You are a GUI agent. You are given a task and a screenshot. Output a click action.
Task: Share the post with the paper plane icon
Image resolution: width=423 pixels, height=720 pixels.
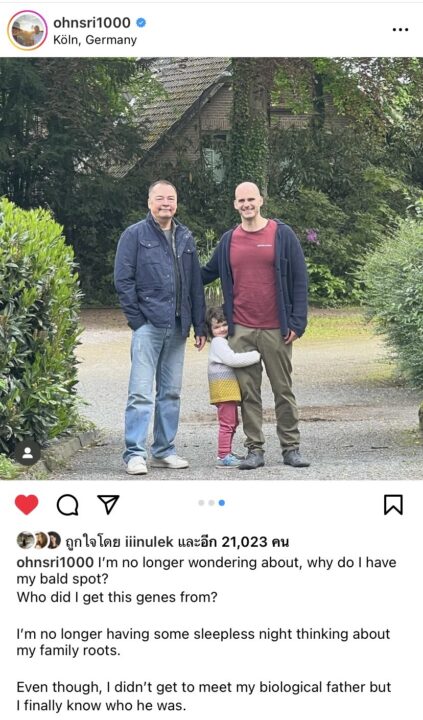(x=108, y=504)
